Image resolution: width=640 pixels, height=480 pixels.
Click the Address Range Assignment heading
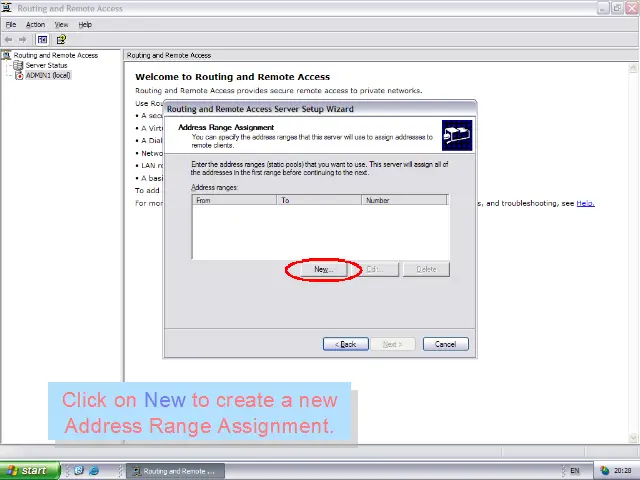(x=226, y=127)
